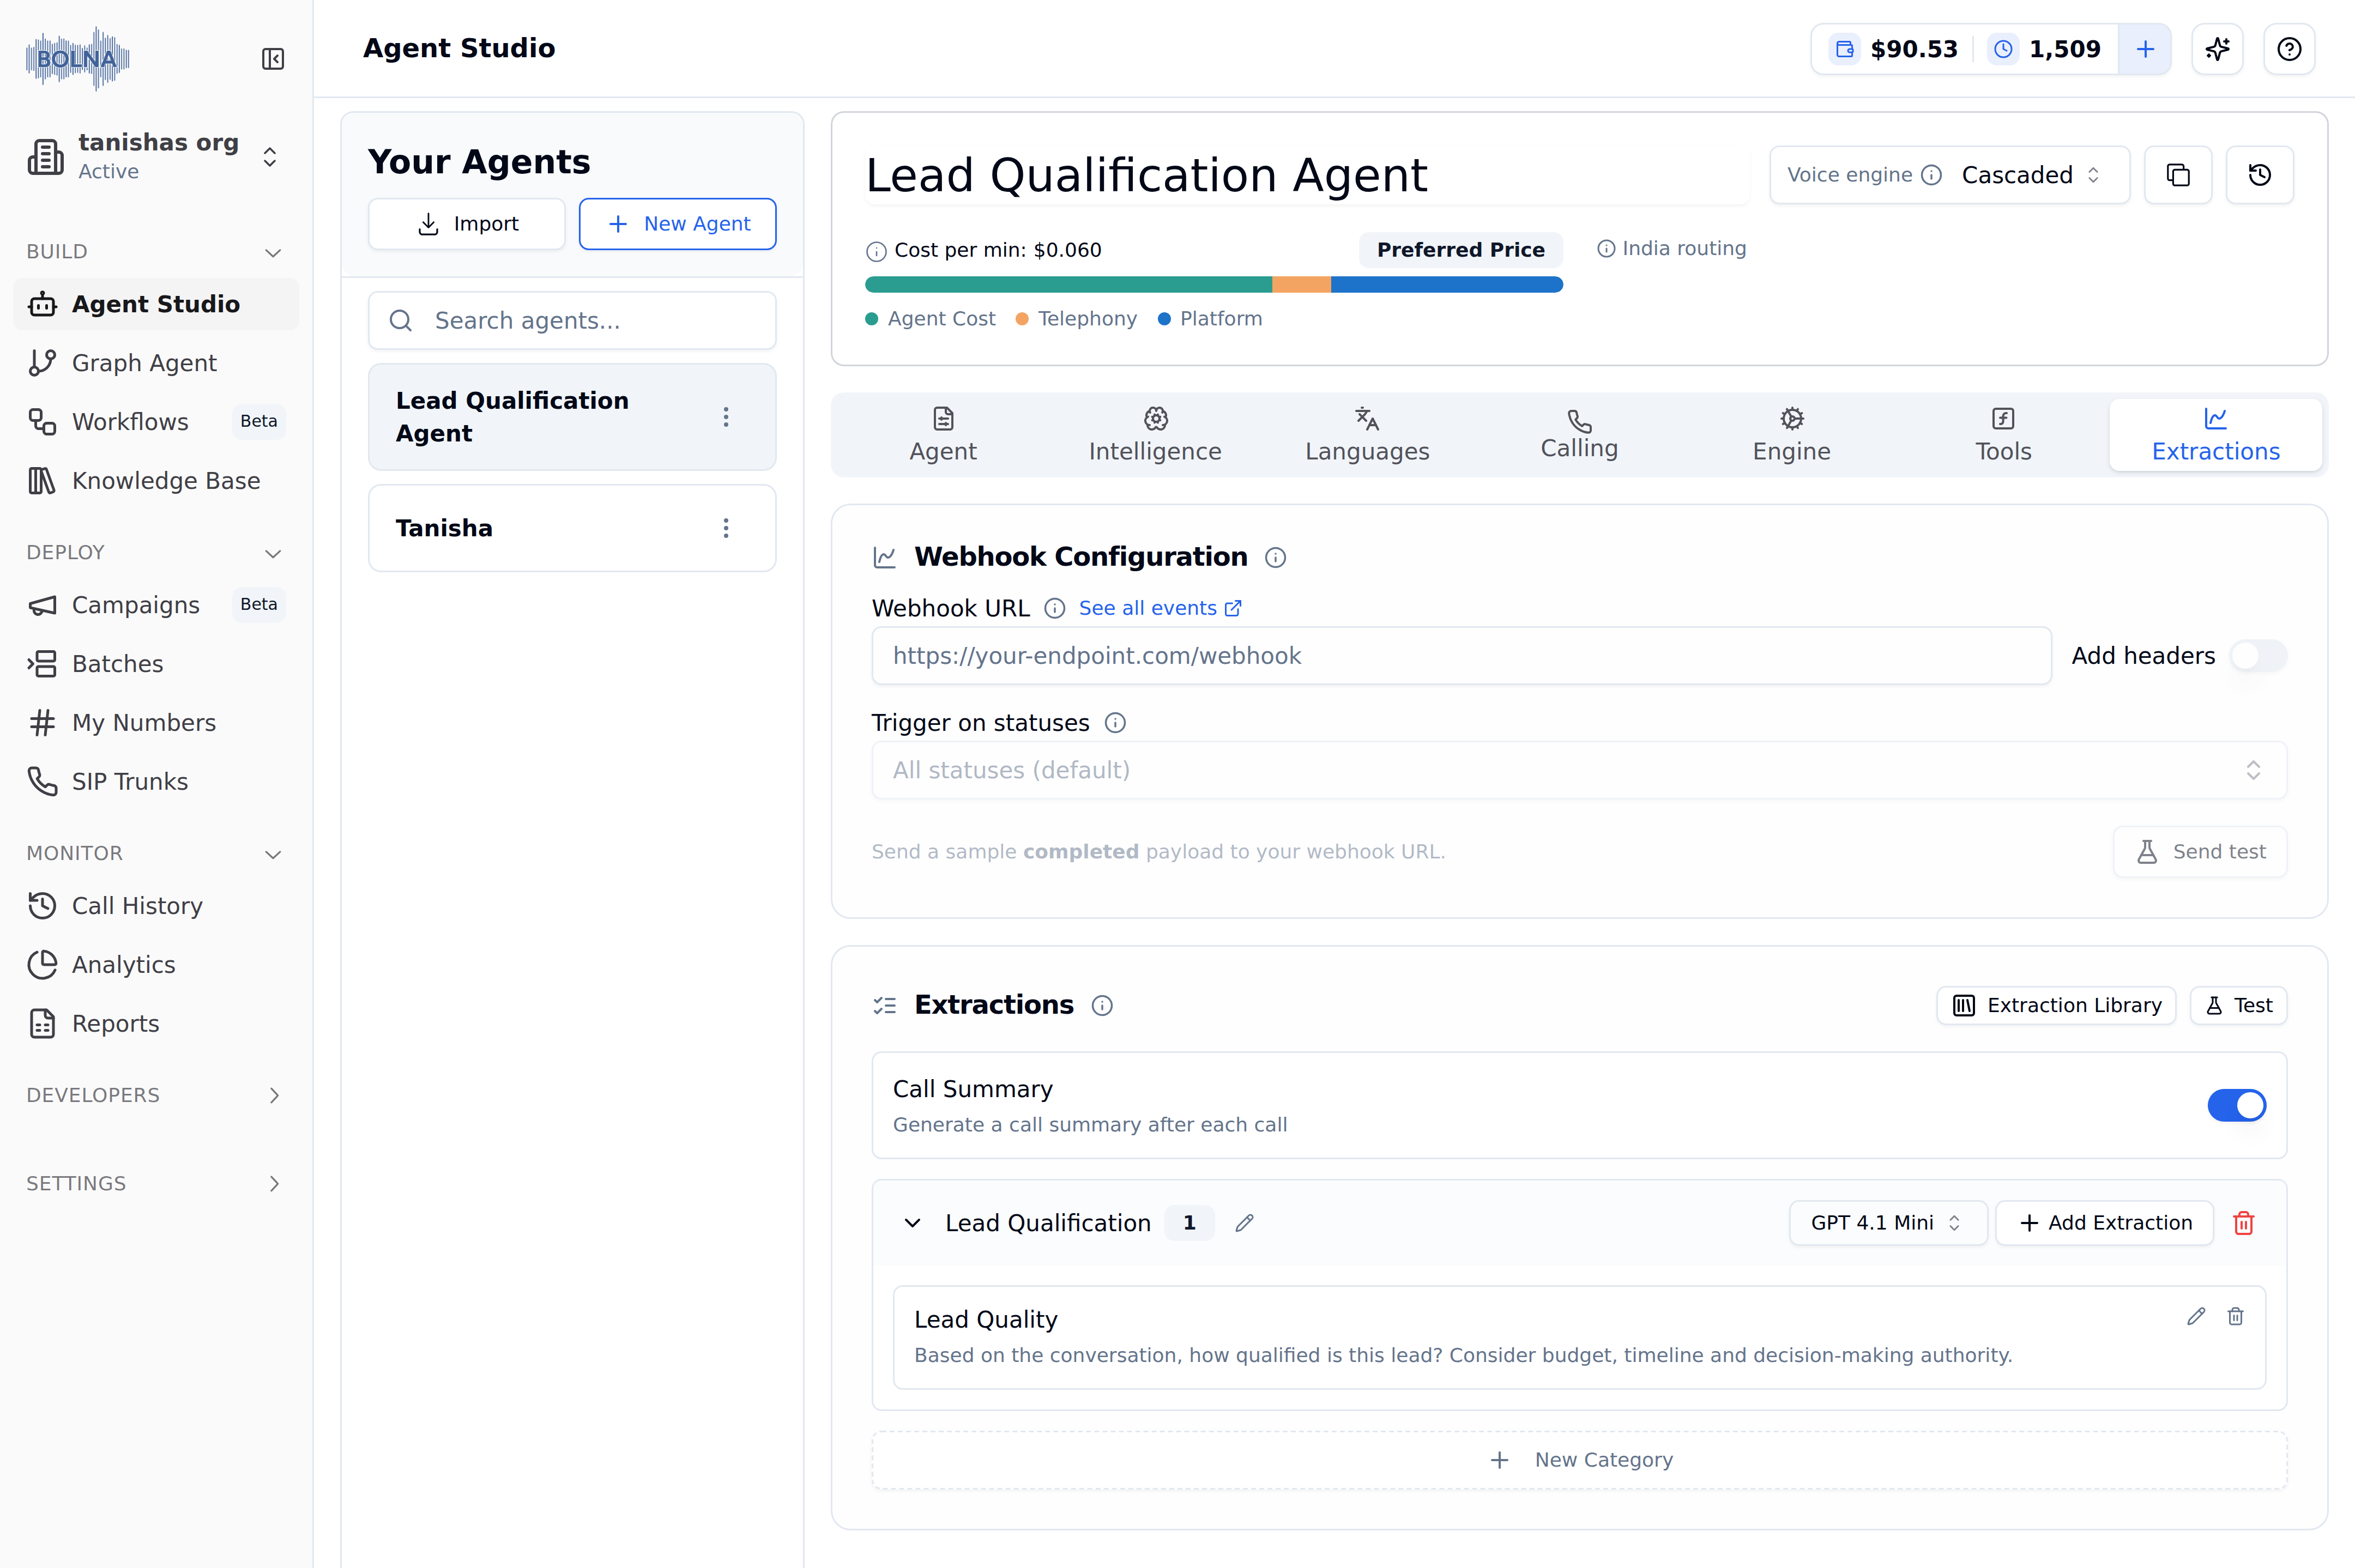The height and width of the screenshot is (1568, 2355).
Task: Click the copy agent icon
Action: pos(2178,175)
